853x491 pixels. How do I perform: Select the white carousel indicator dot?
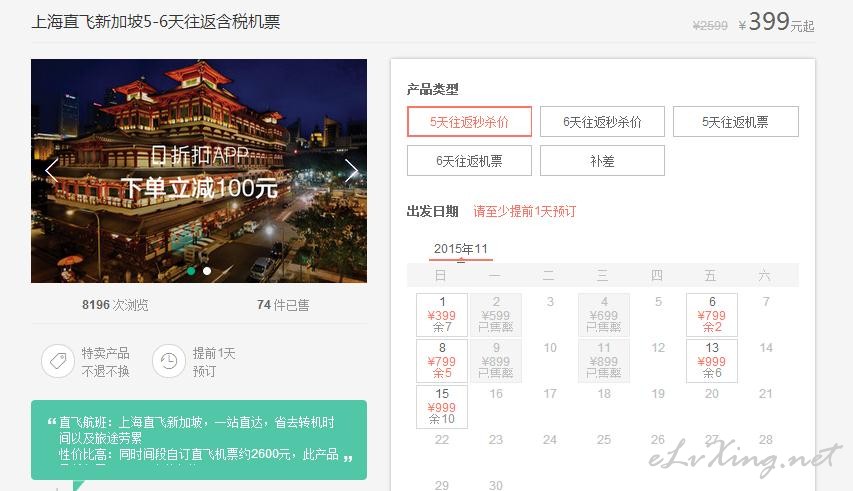(x=207, y=270)
